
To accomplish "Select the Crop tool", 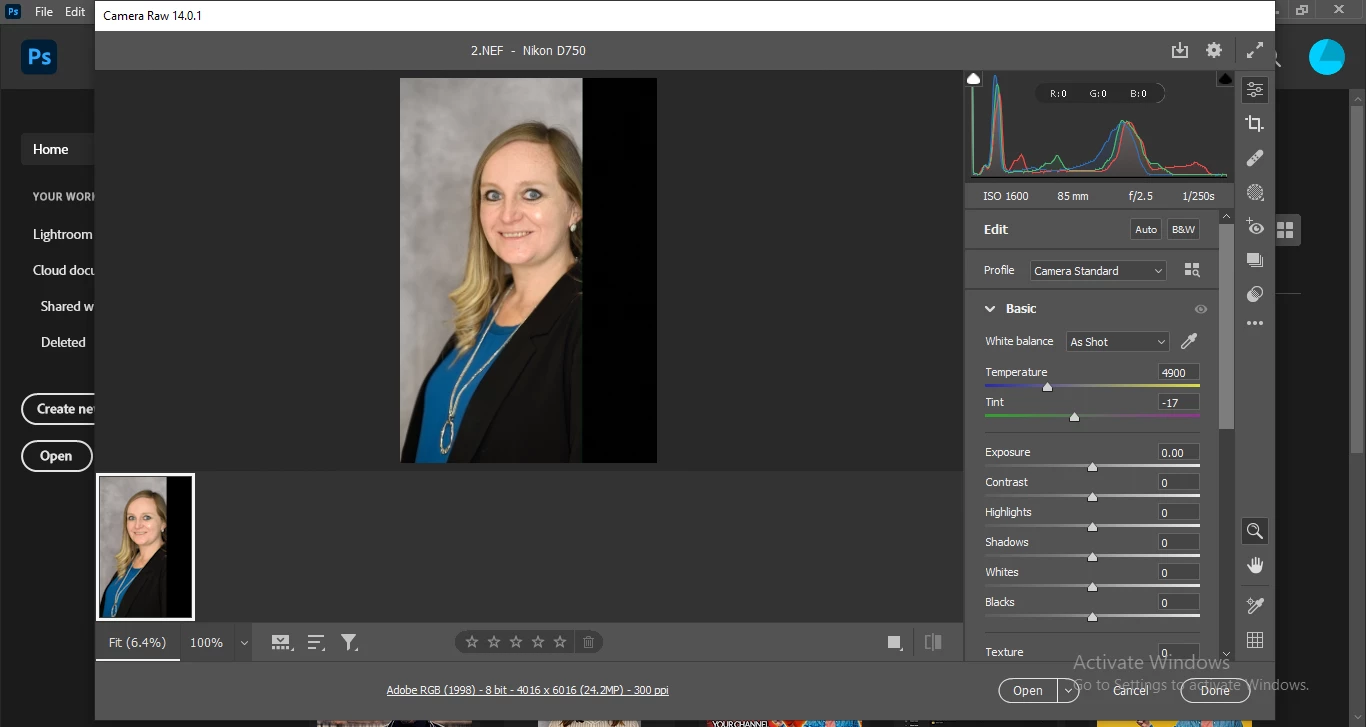I will (x=1255, y=124).
